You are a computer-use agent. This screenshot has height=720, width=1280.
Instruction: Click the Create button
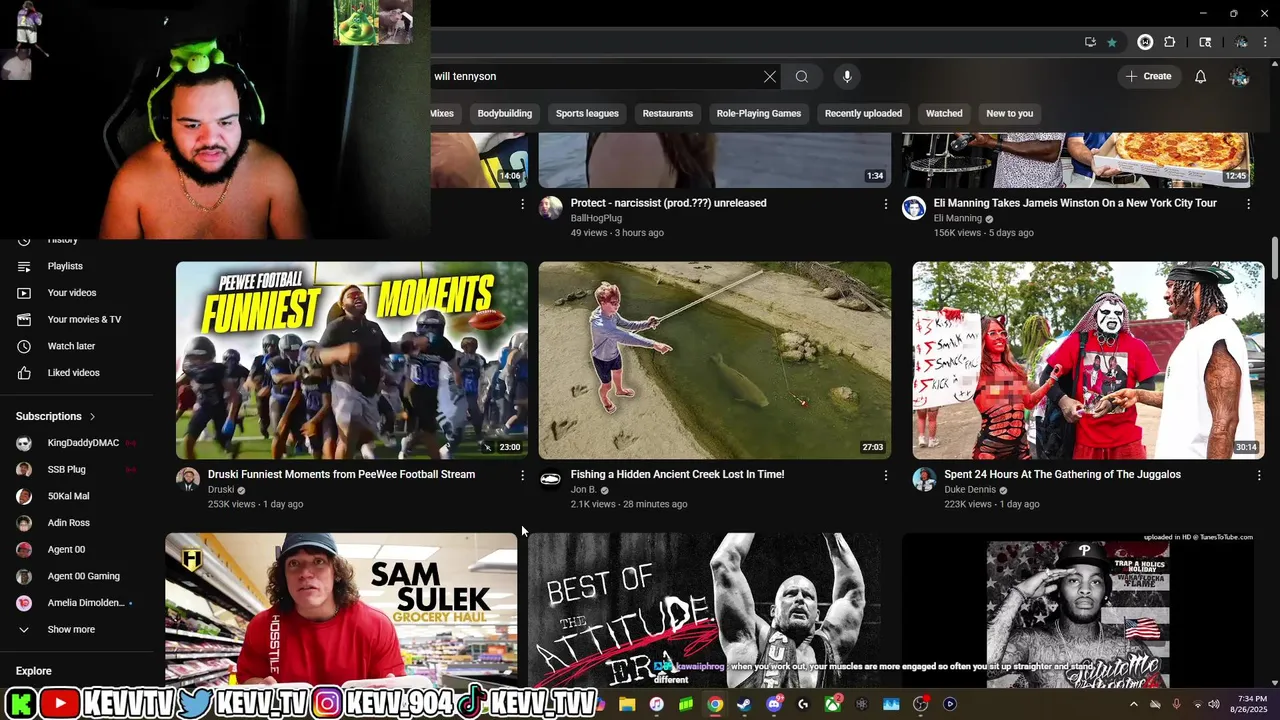1148,76
